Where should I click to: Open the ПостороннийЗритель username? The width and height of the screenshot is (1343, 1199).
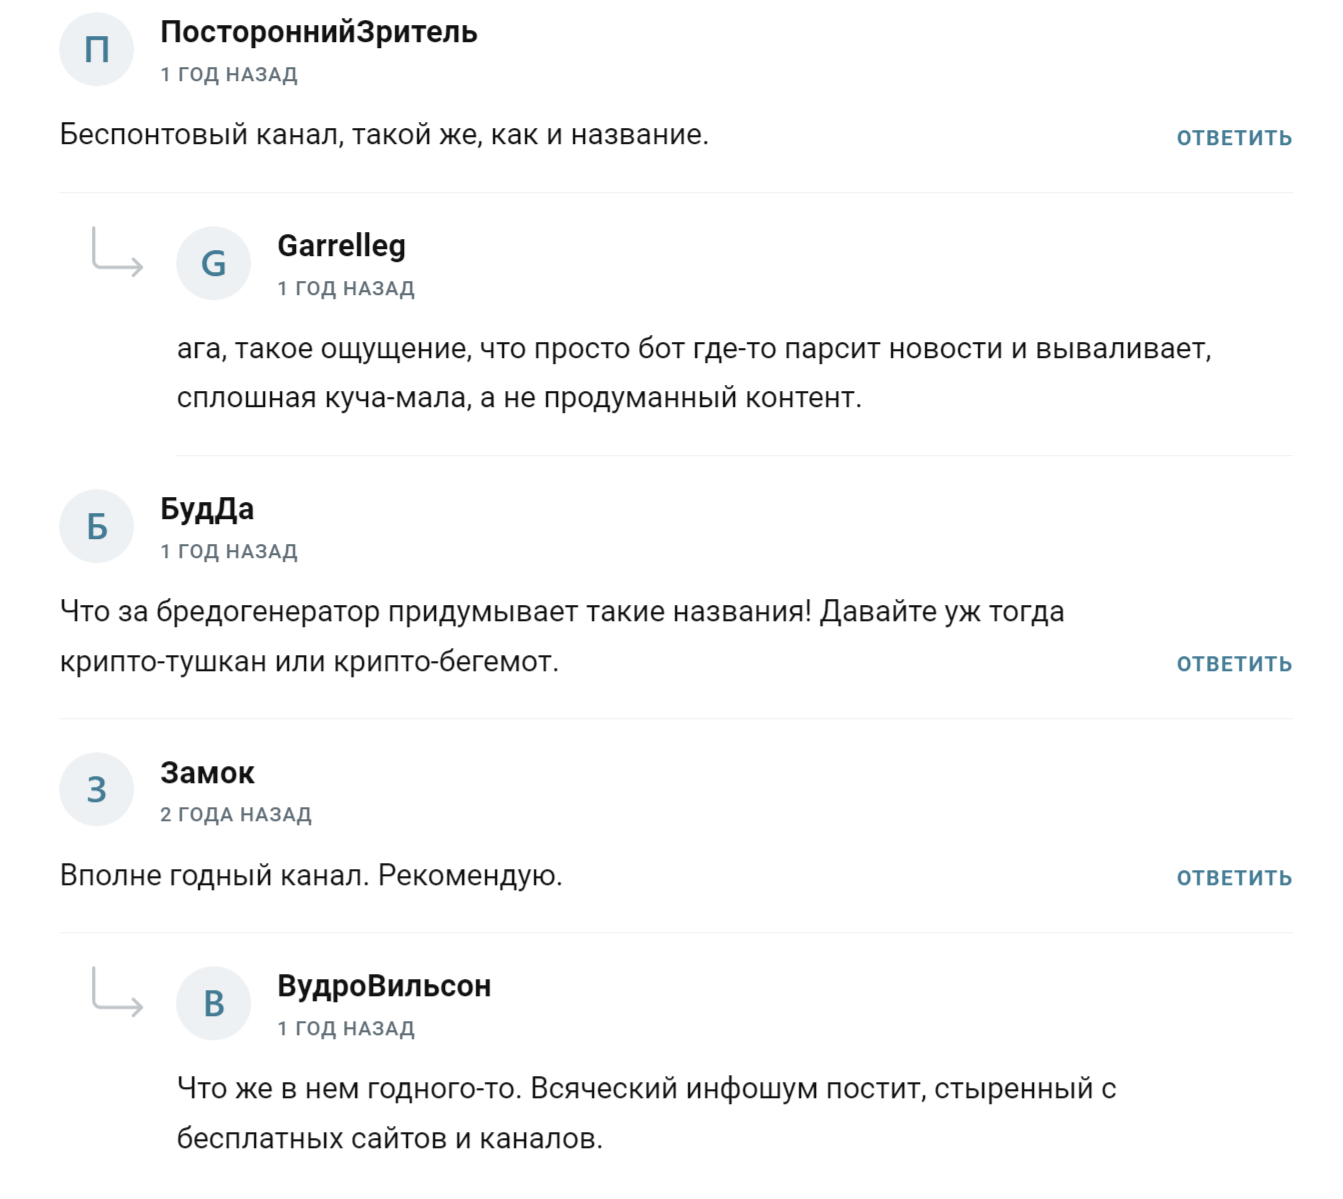(319, 32)
